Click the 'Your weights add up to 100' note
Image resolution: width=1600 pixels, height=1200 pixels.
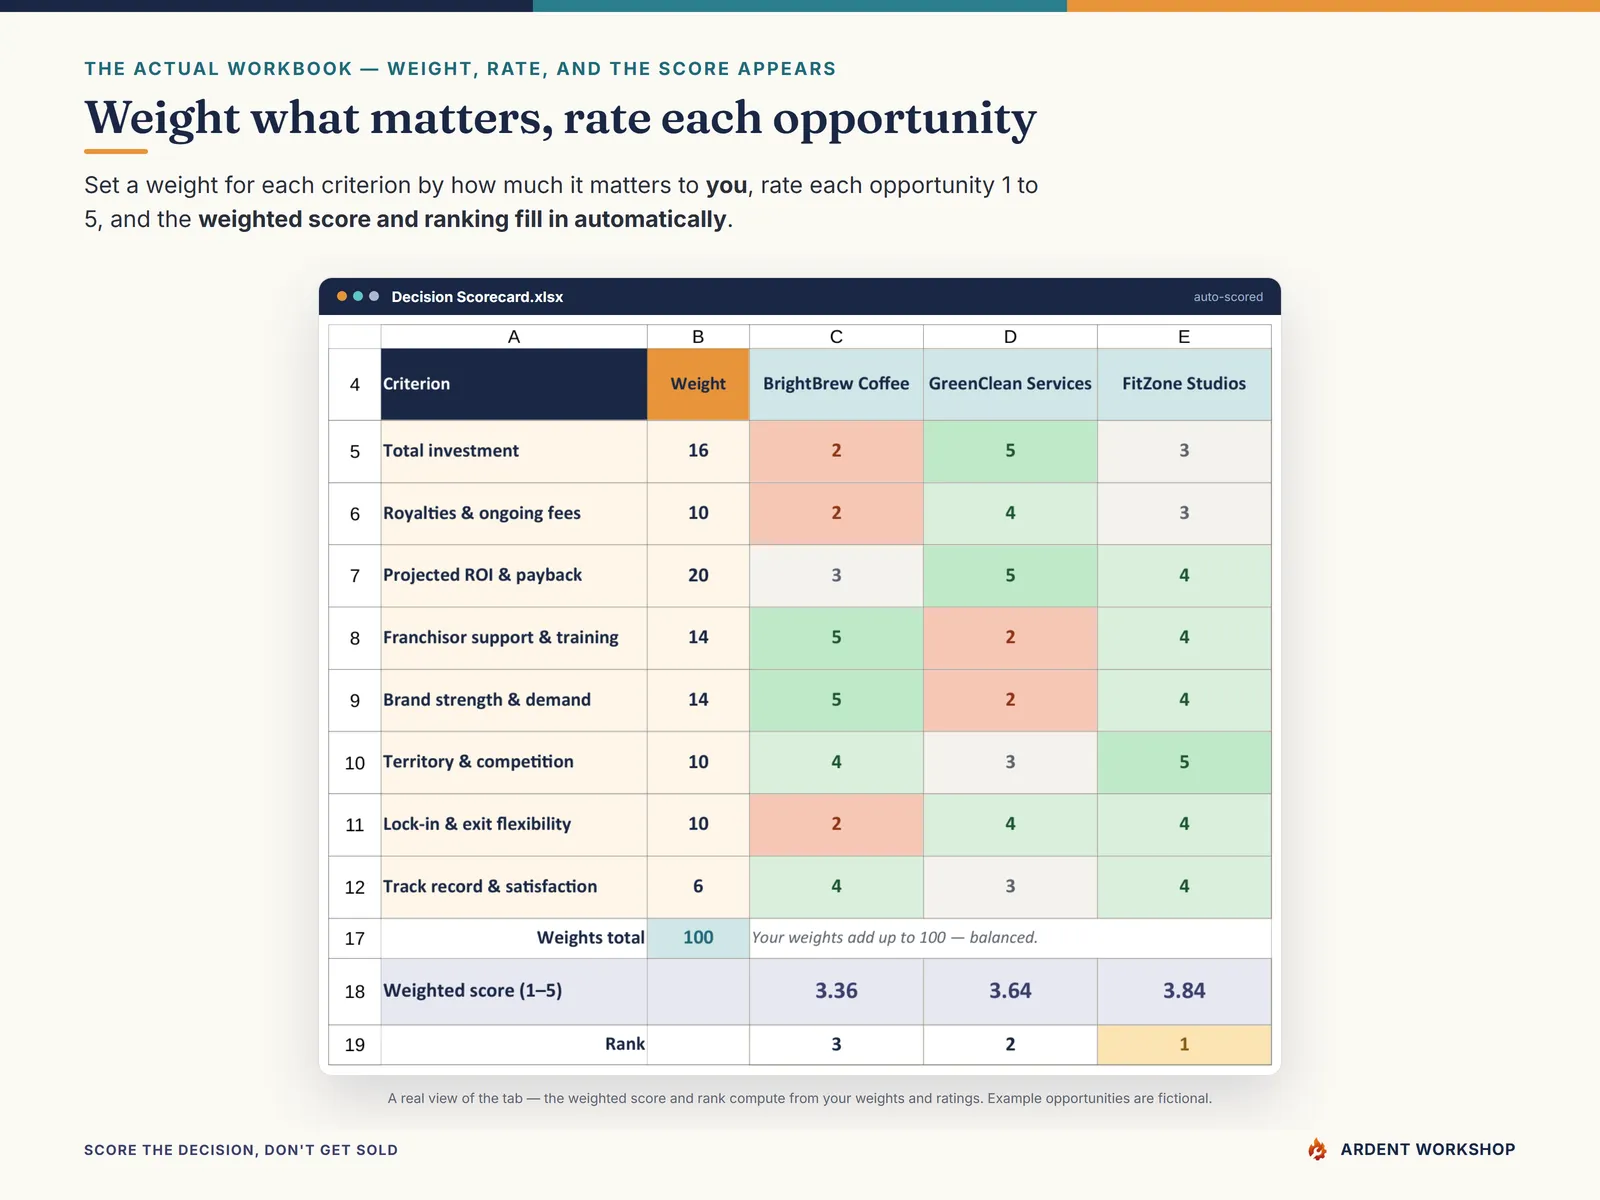pyautogui.click(x=894, y=938)
